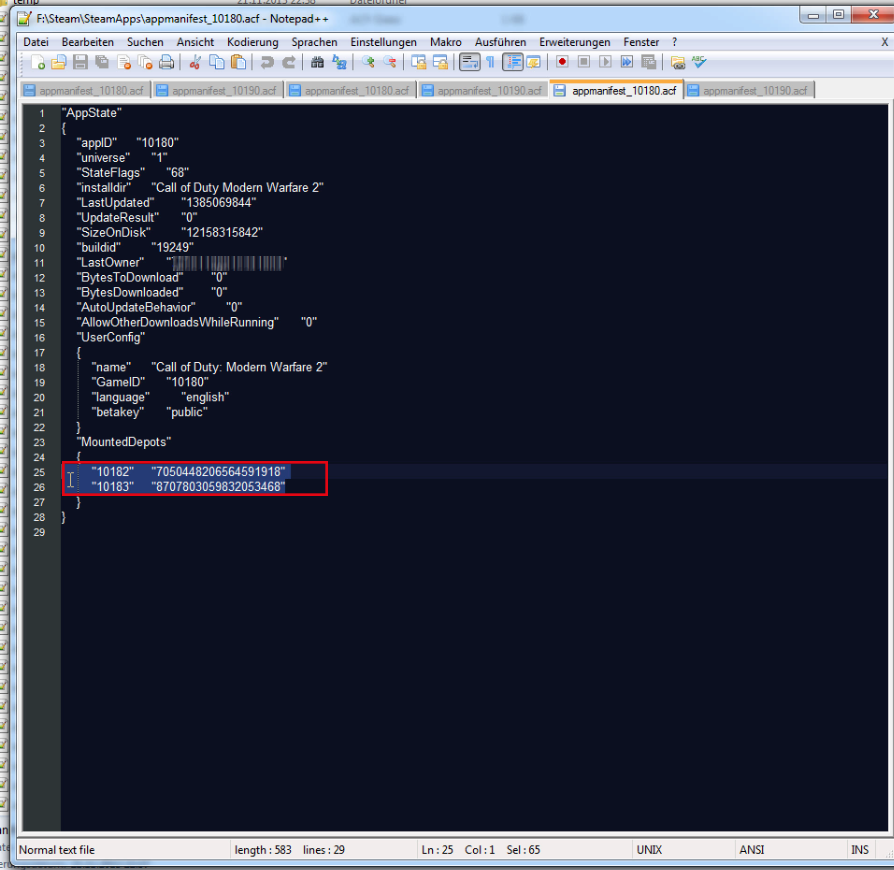Open a file using the folder icon
This screenshot has height=870, width=894.
pos(59,62)
